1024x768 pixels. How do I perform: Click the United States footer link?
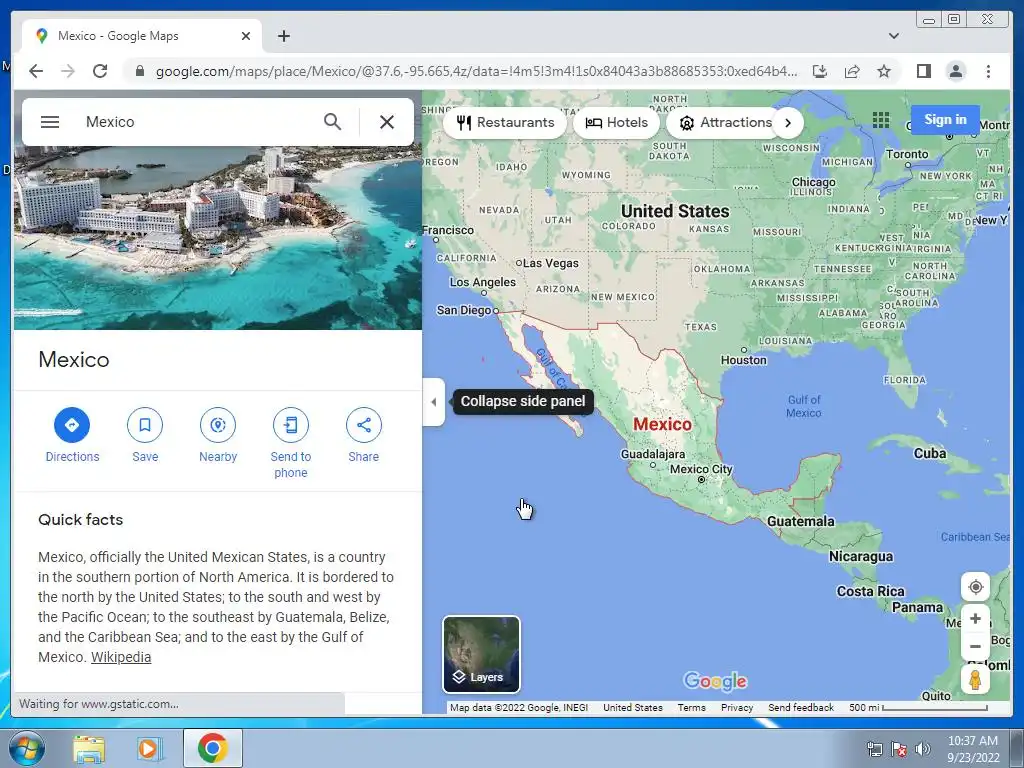click(632, 707)
